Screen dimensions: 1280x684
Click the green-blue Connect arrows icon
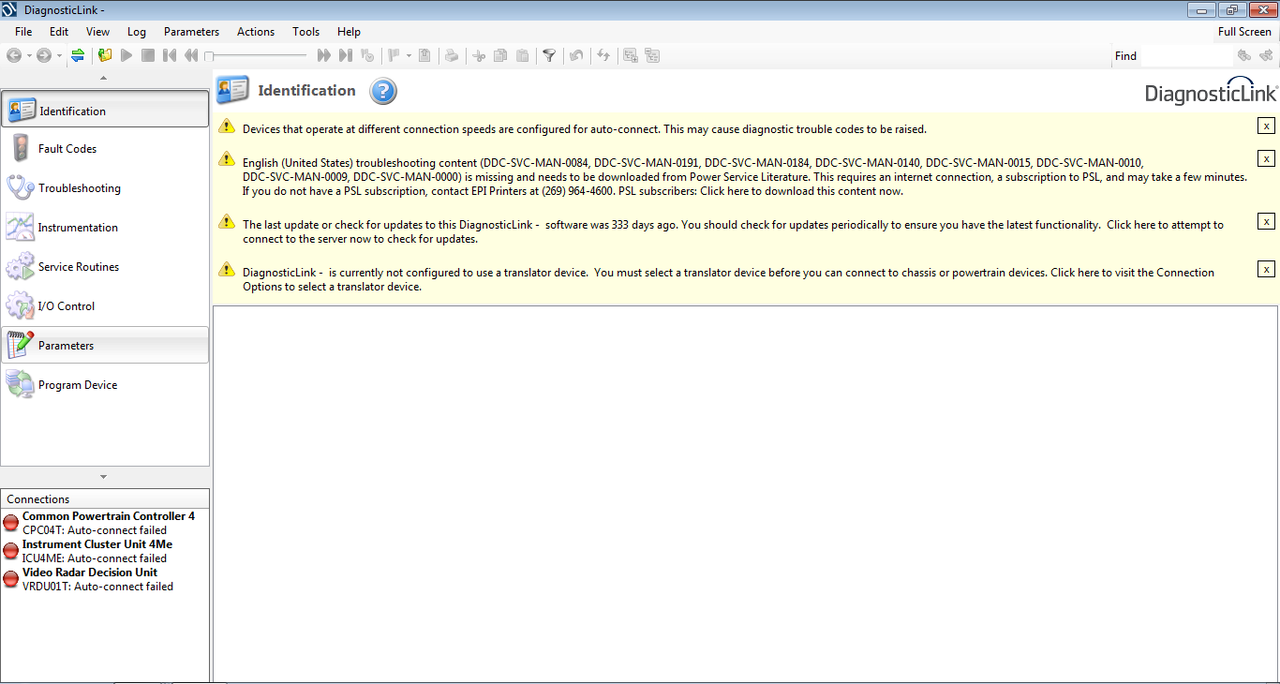click(77, 56)
